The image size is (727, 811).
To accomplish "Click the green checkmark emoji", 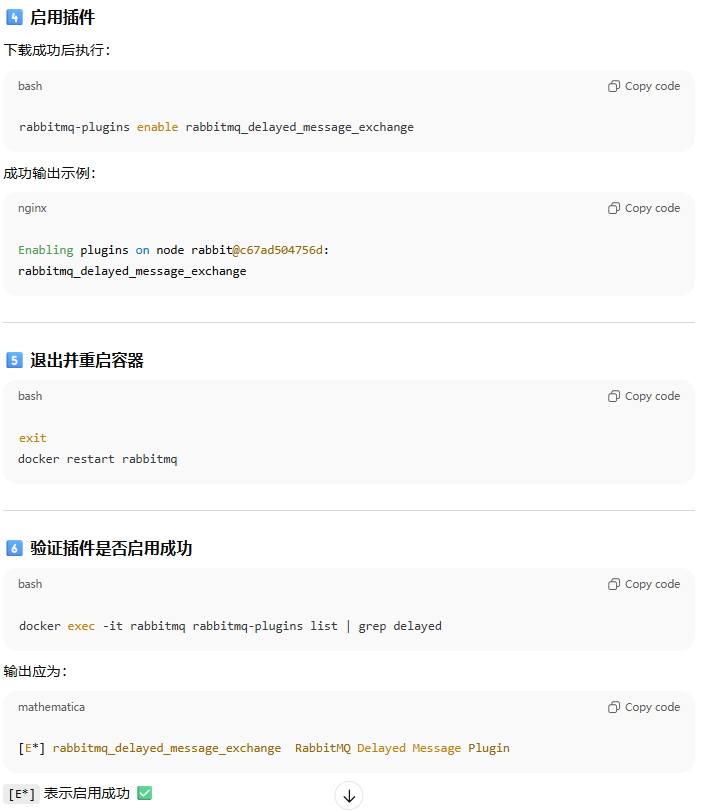I will pyautogui.click(x=145, y=793).
